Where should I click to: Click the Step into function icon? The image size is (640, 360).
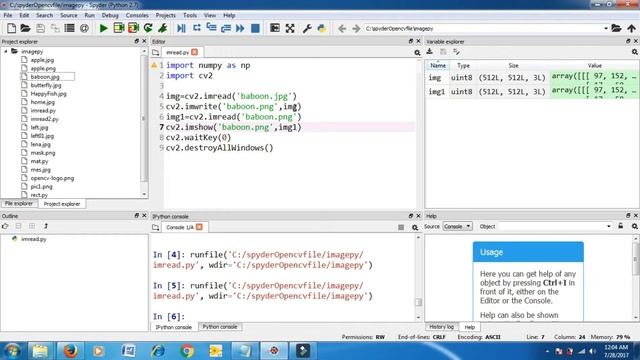point(211,28)
